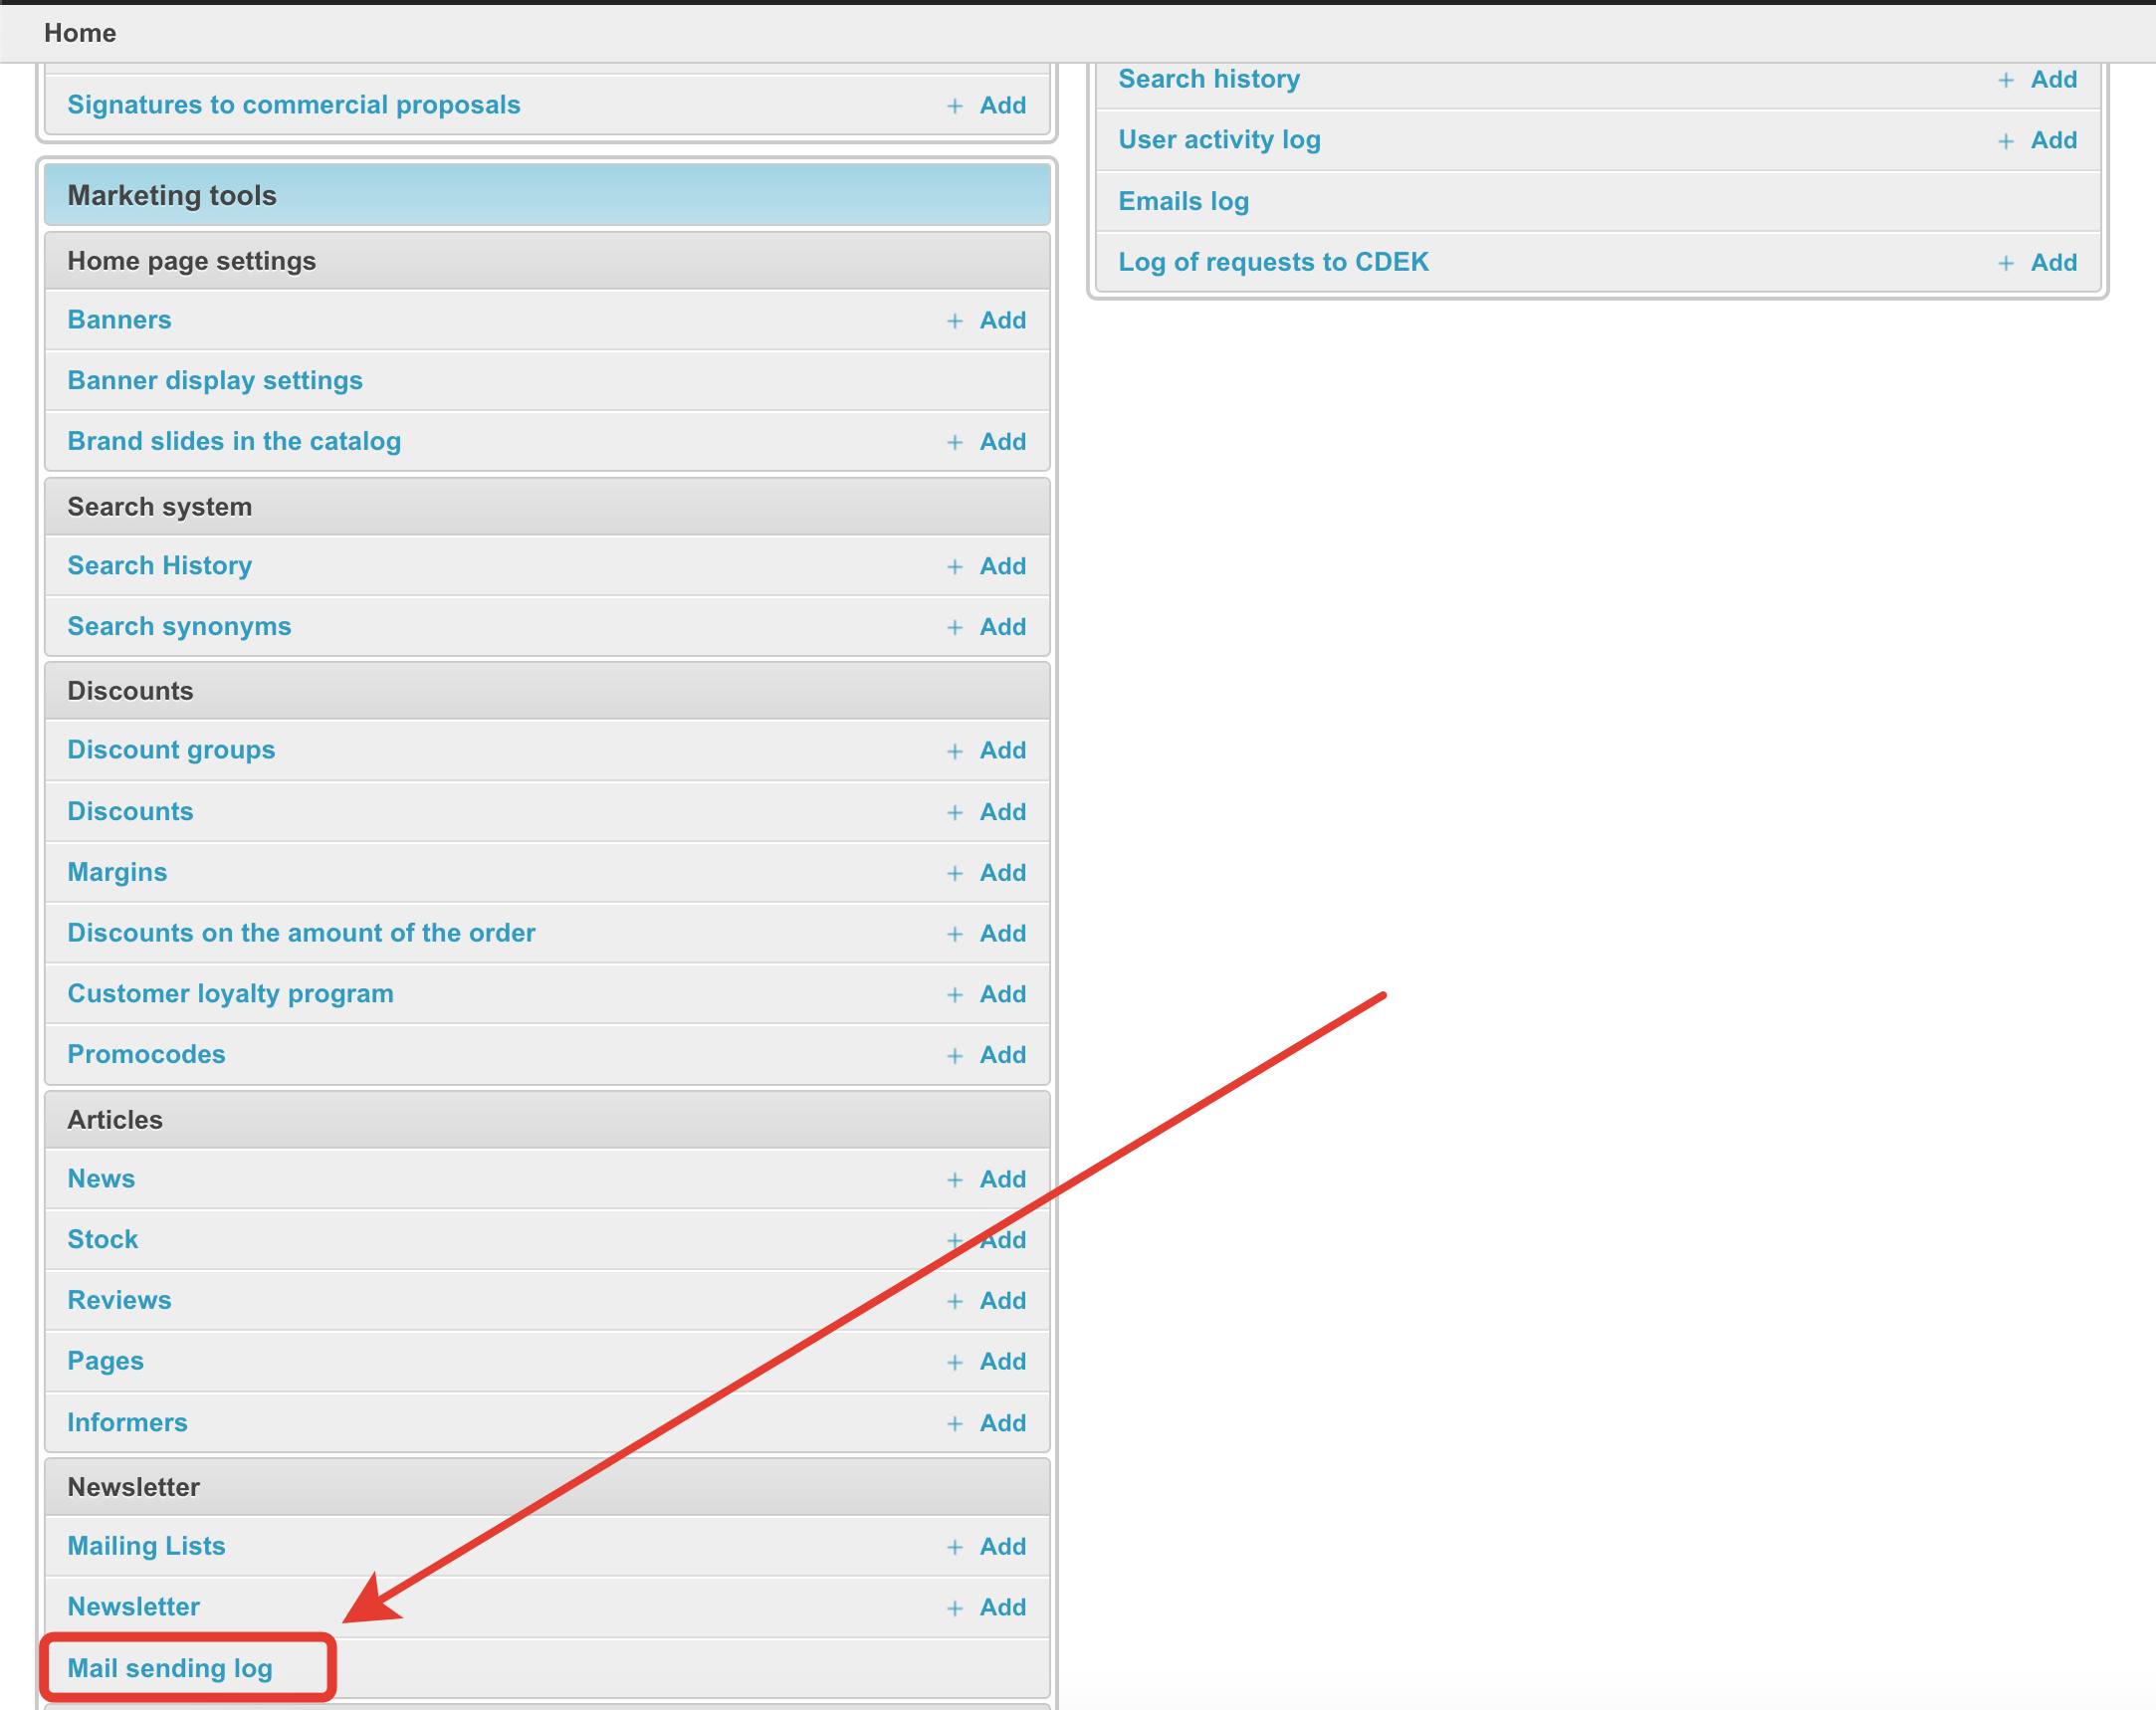Open Customer loyalty program list
The height and width of the screenshot is (1710, 2156).
[x=230, y=994]
